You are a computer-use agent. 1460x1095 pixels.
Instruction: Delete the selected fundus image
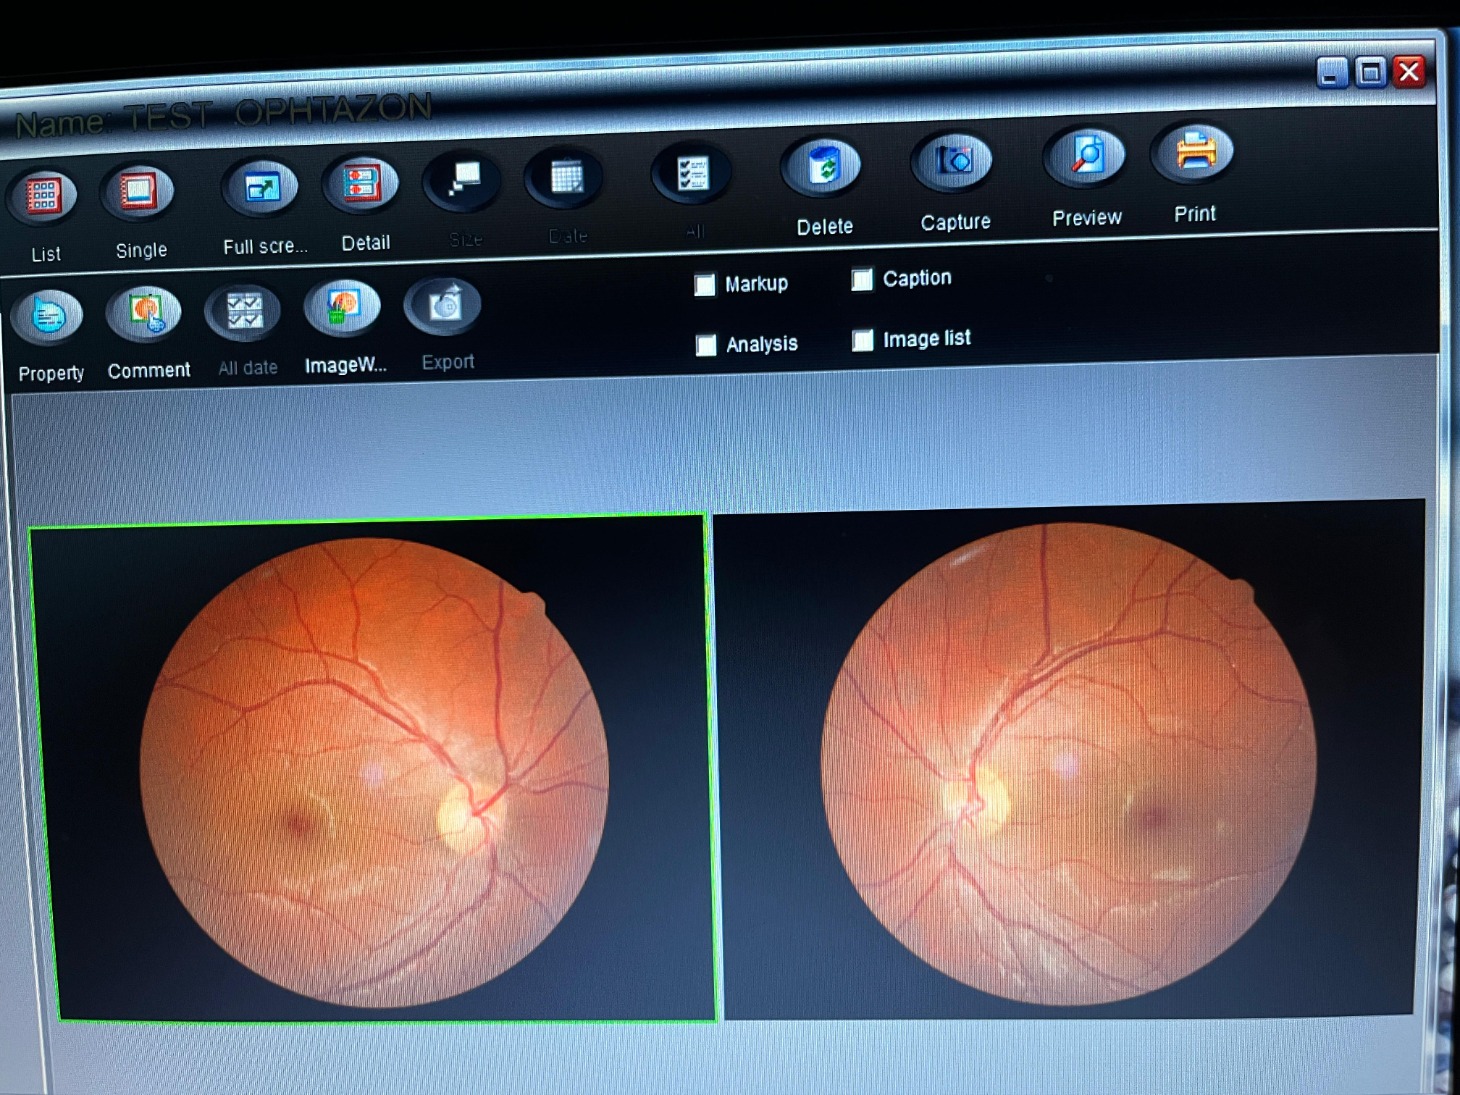pos(822,167)
